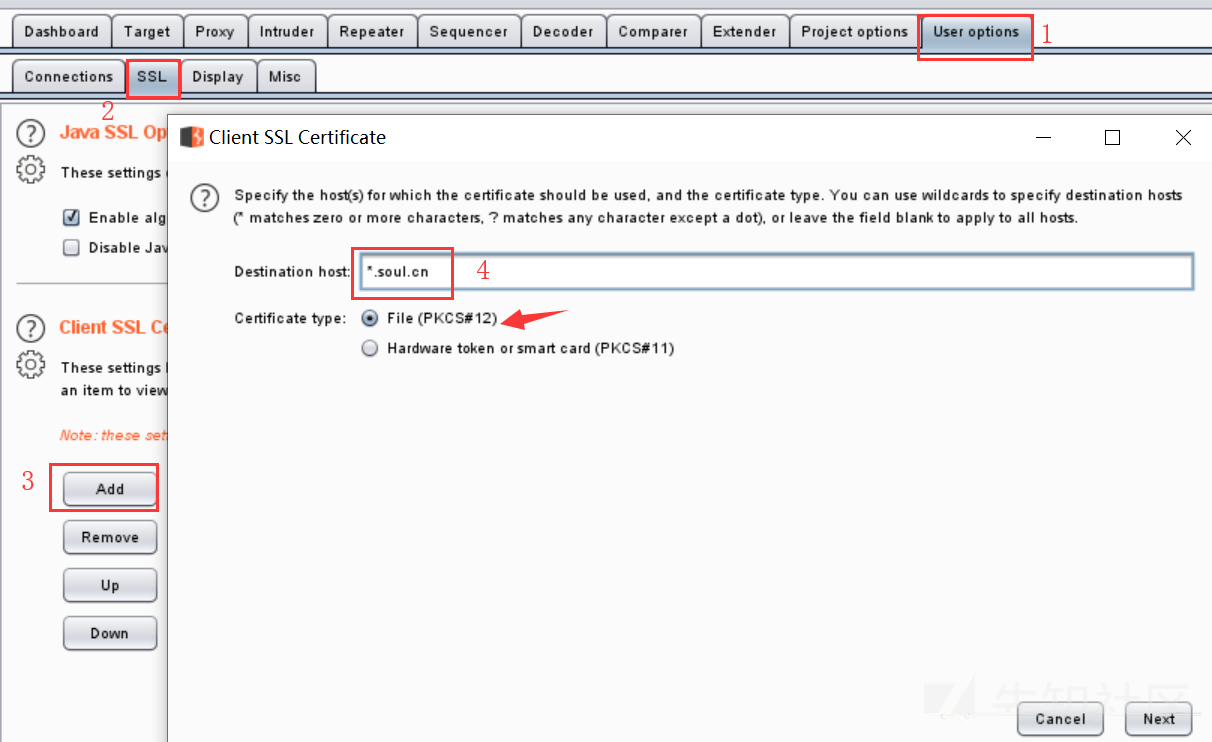Minimize the Client SSL Certificate dialog
Viewport: 1212px width, 742px height.
coord(1043,138)
